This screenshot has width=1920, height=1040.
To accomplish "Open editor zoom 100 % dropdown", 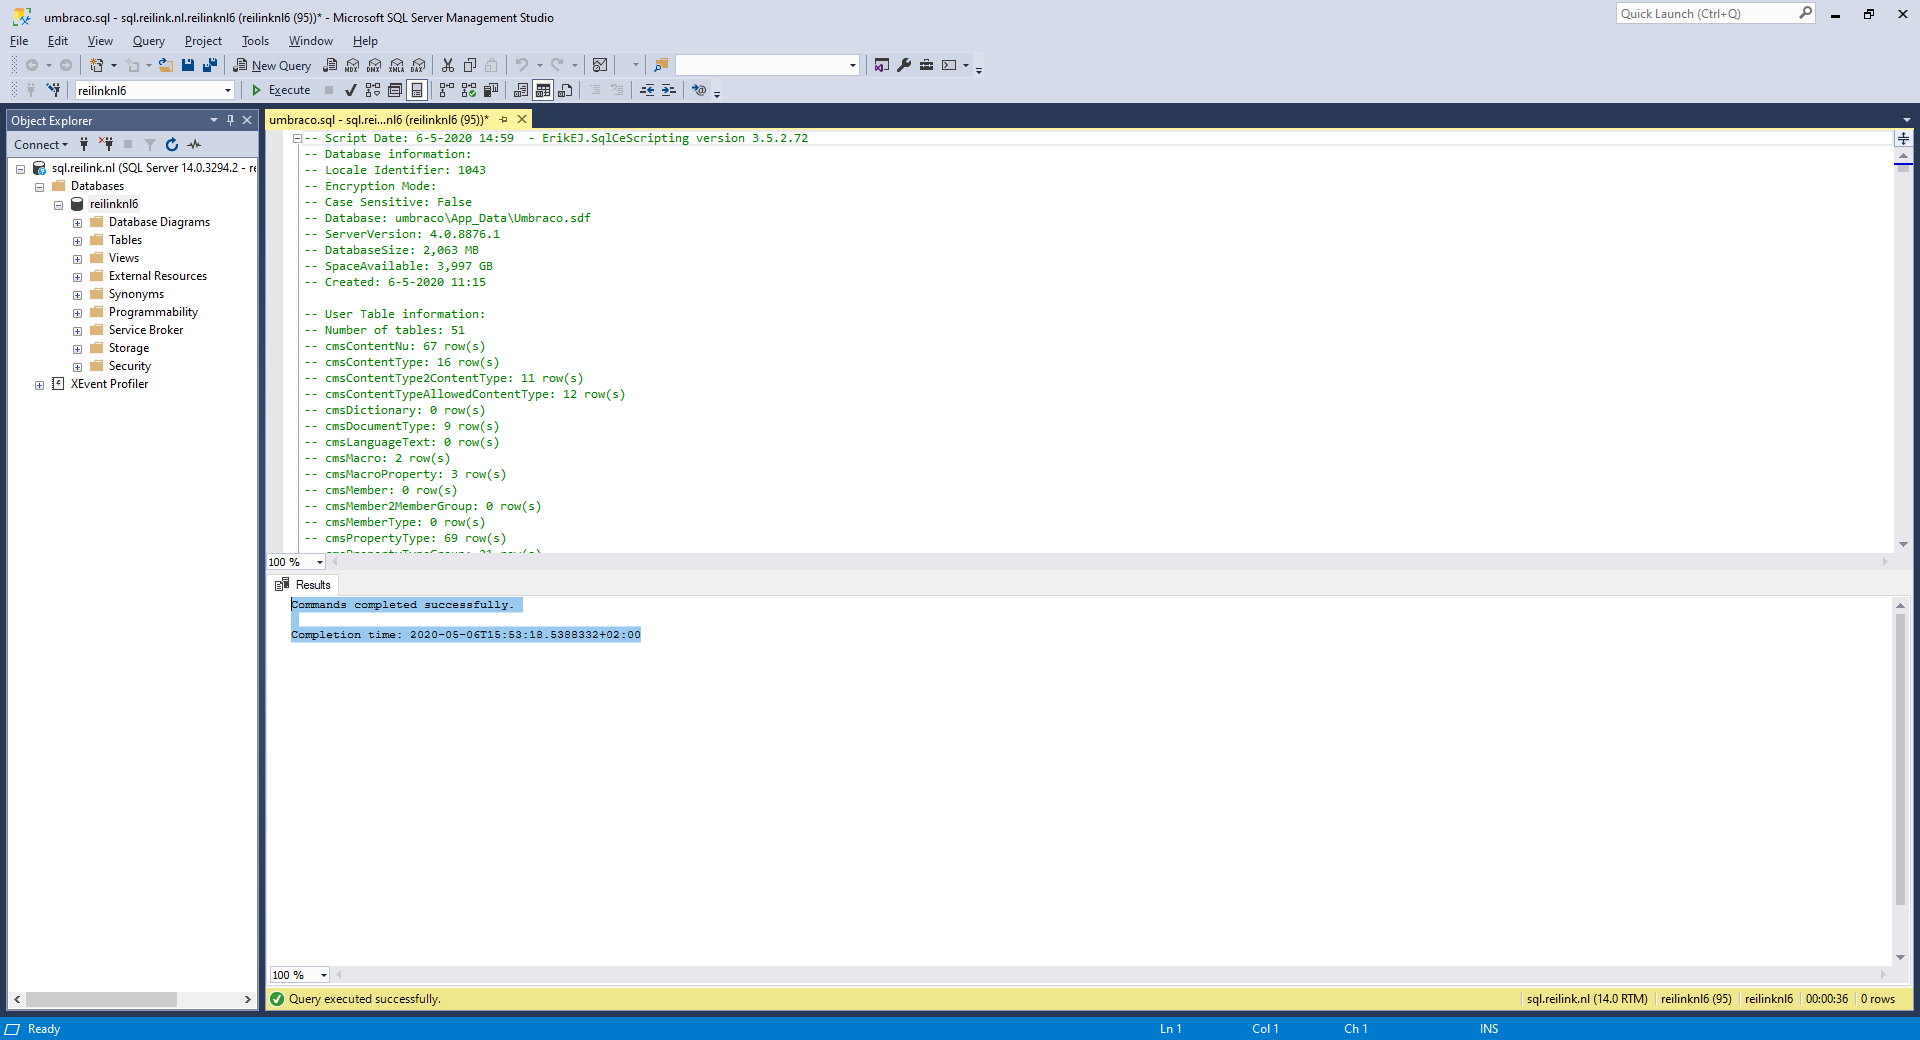I will click(320, 562).
